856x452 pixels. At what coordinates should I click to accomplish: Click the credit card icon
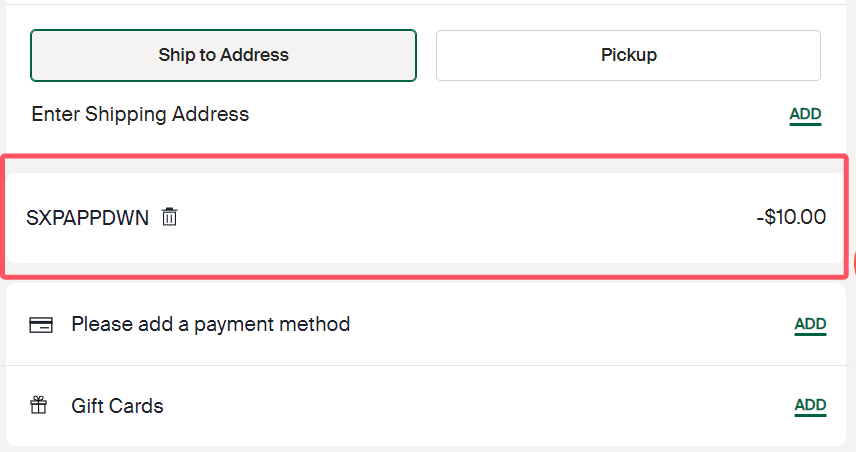coord(41,324)
